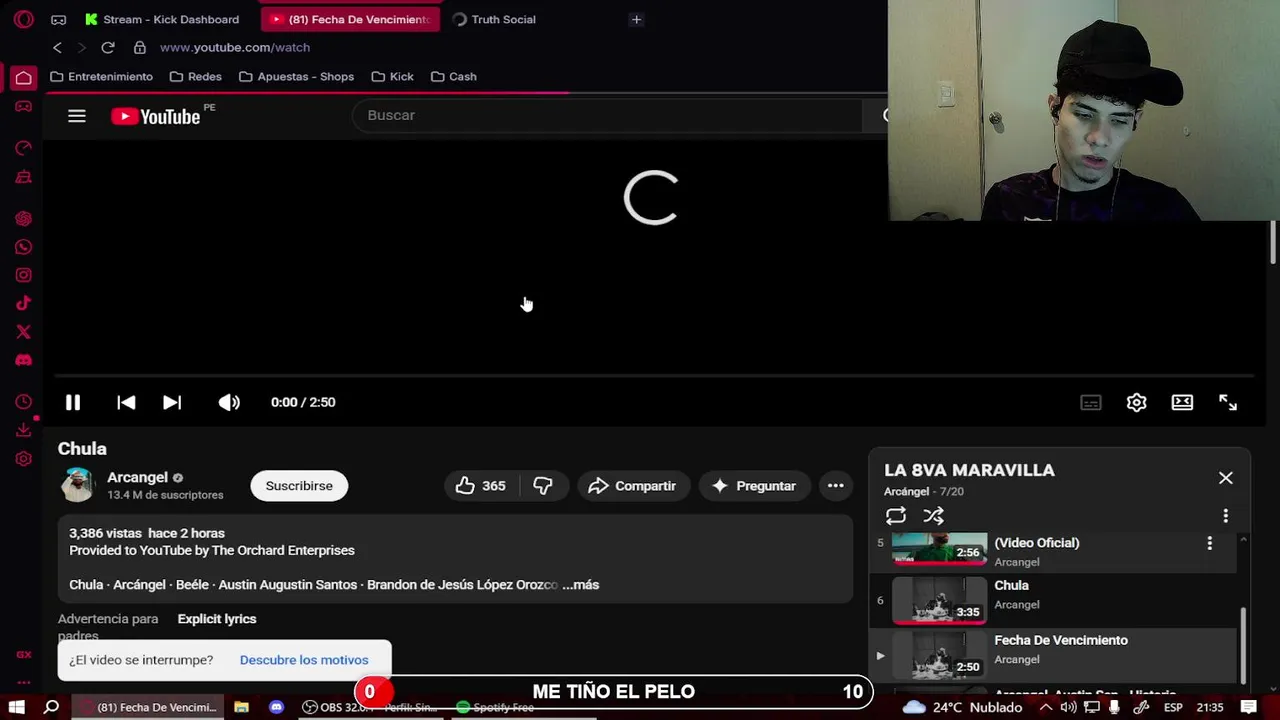Open Instagram in the sidebar
Image resolution: width=1280 pixels, height=720 pixels.
pos(24,275)
